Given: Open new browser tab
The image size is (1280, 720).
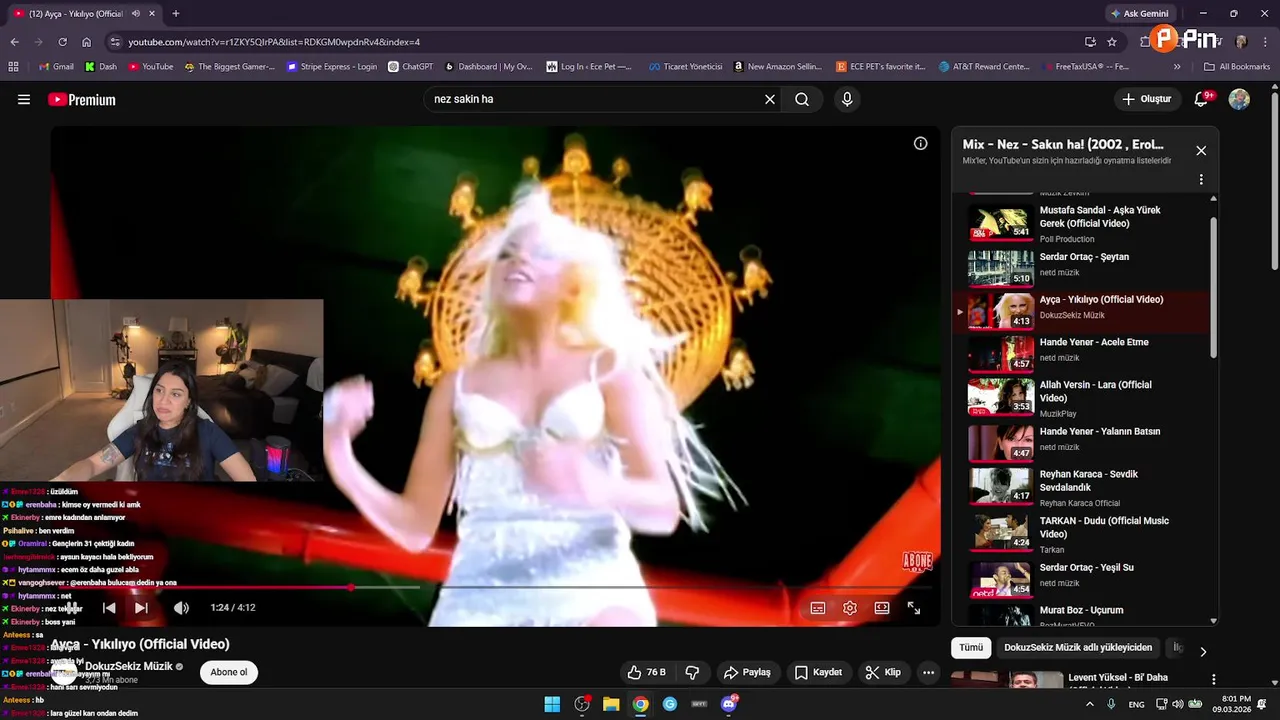Looking at the screenshot, I should pos(176,13).
